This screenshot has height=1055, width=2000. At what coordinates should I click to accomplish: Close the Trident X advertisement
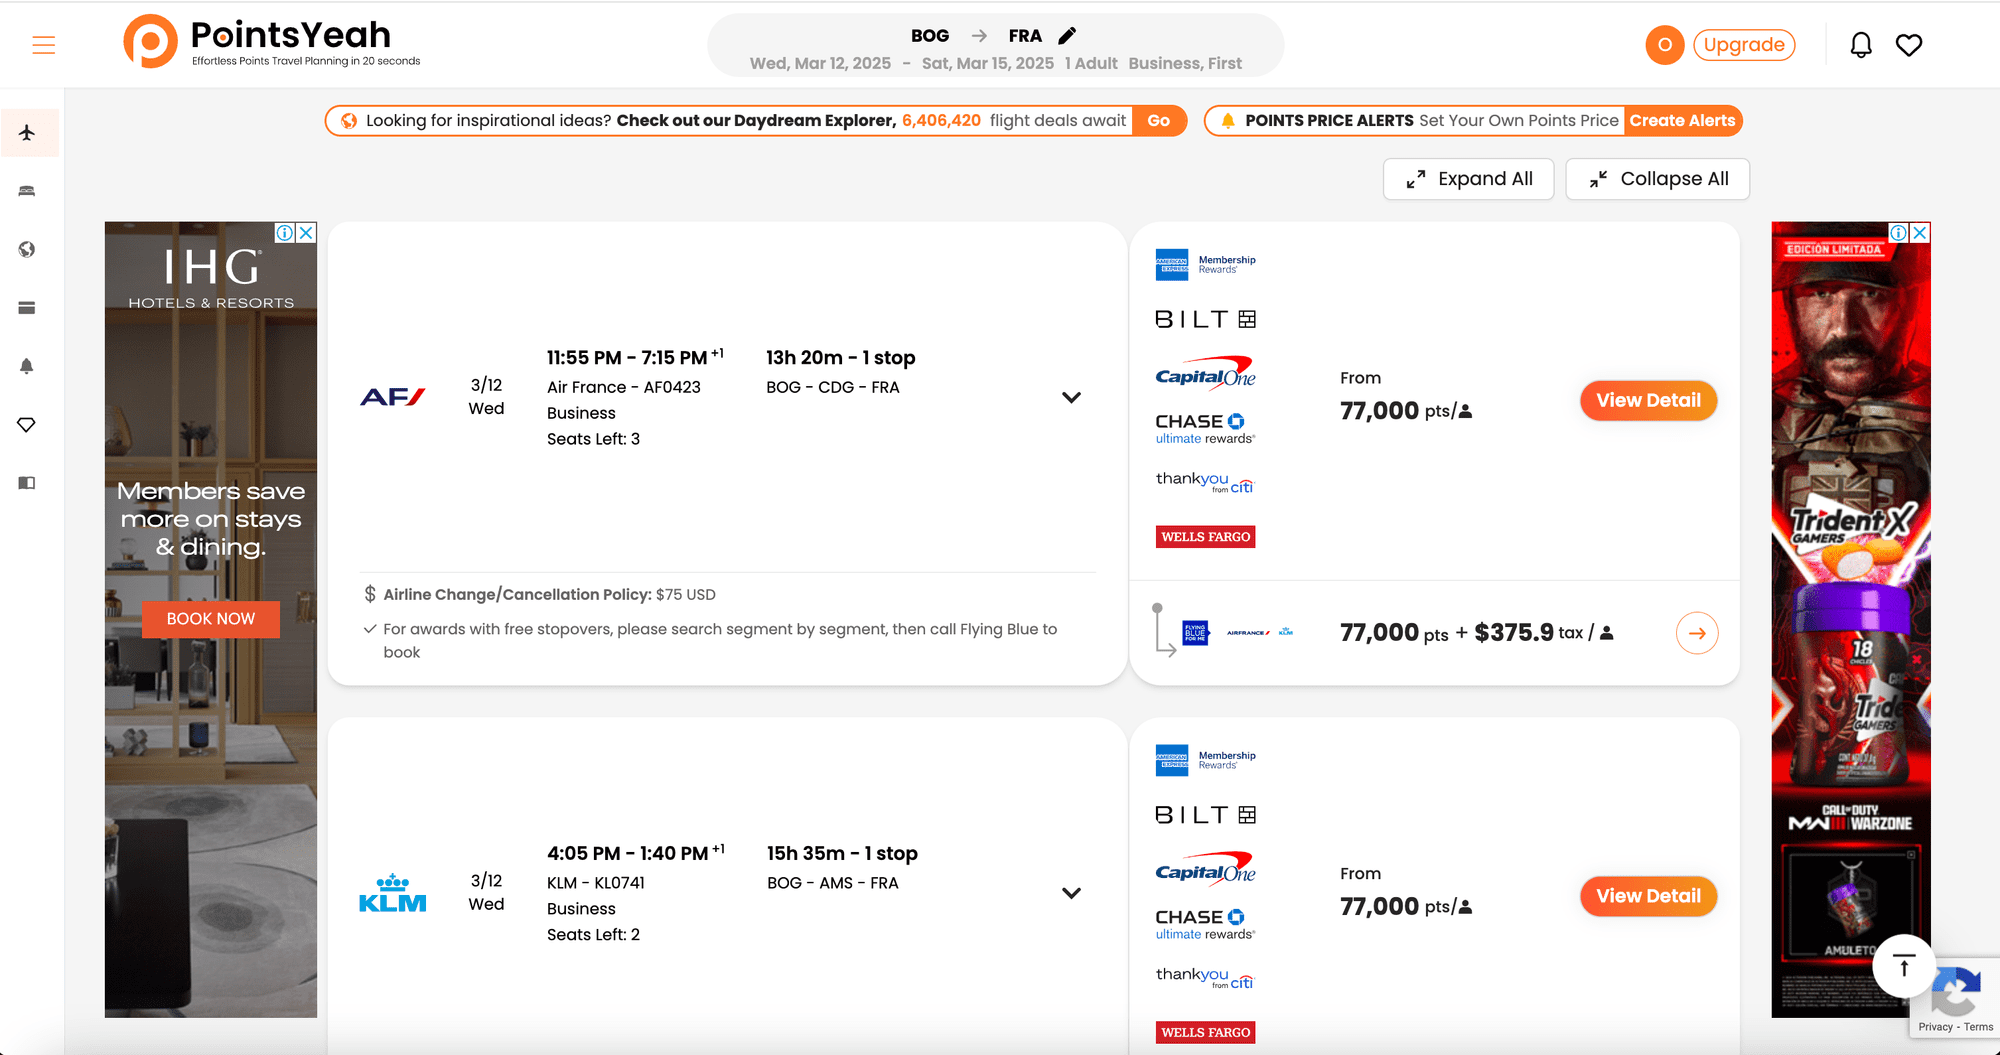coord(1920,233)
